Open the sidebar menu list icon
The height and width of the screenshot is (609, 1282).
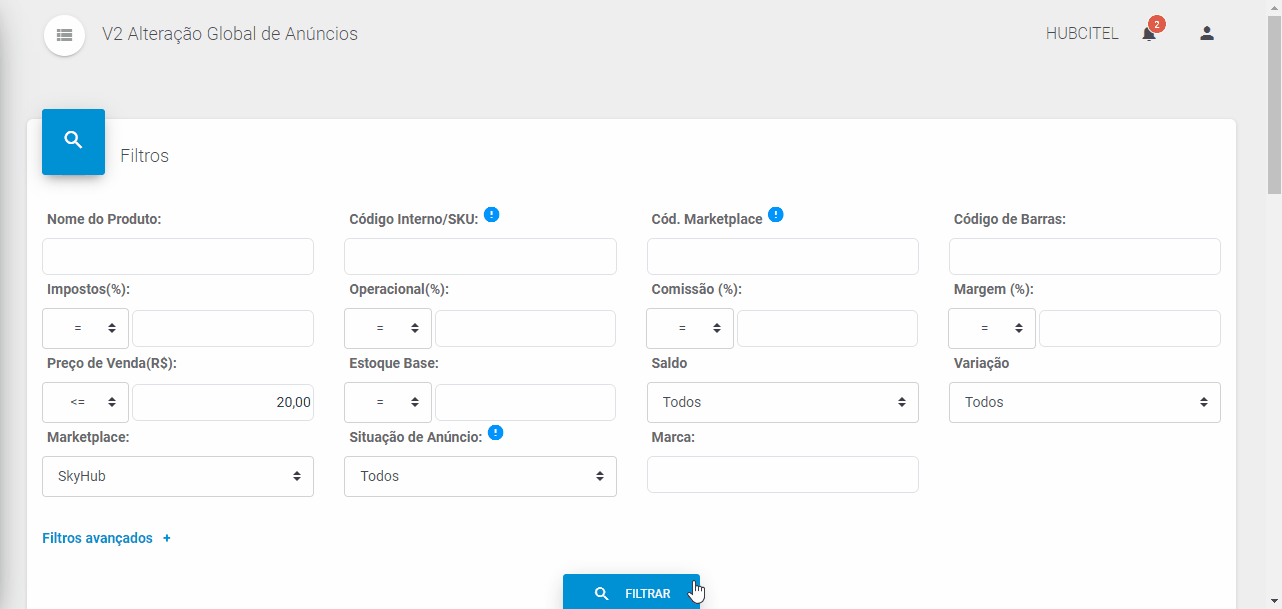pos(65,35)
